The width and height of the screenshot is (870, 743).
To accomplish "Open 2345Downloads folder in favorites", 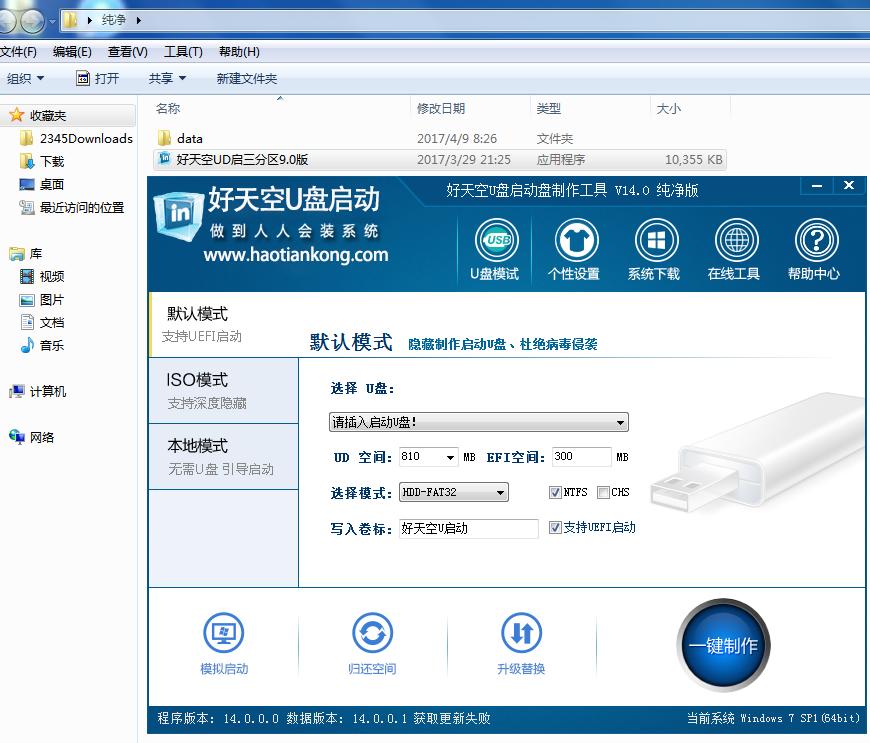I will click(76, 138).
